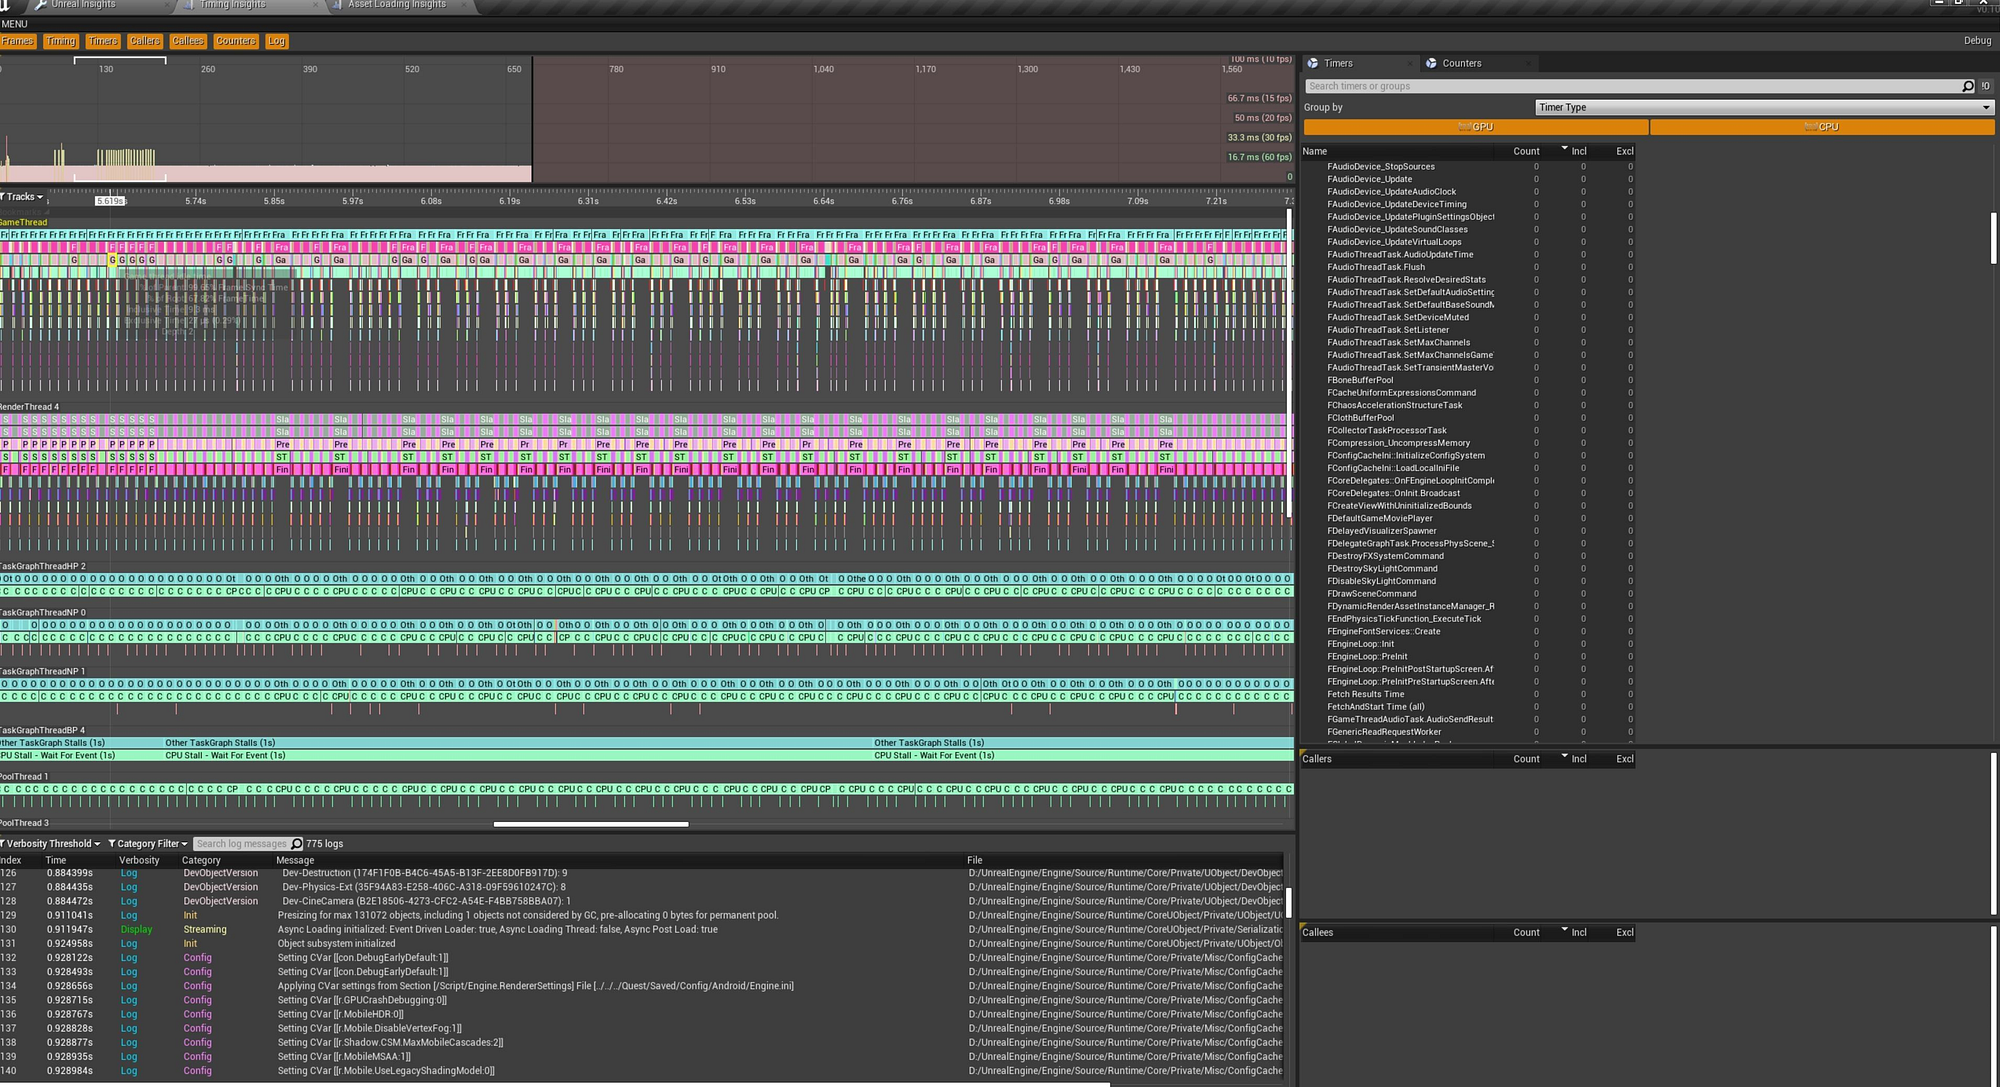Toggle the Callers view button
This screenshot has height=1087, width=2000.
pyautogui.click(x=145, y=41)
